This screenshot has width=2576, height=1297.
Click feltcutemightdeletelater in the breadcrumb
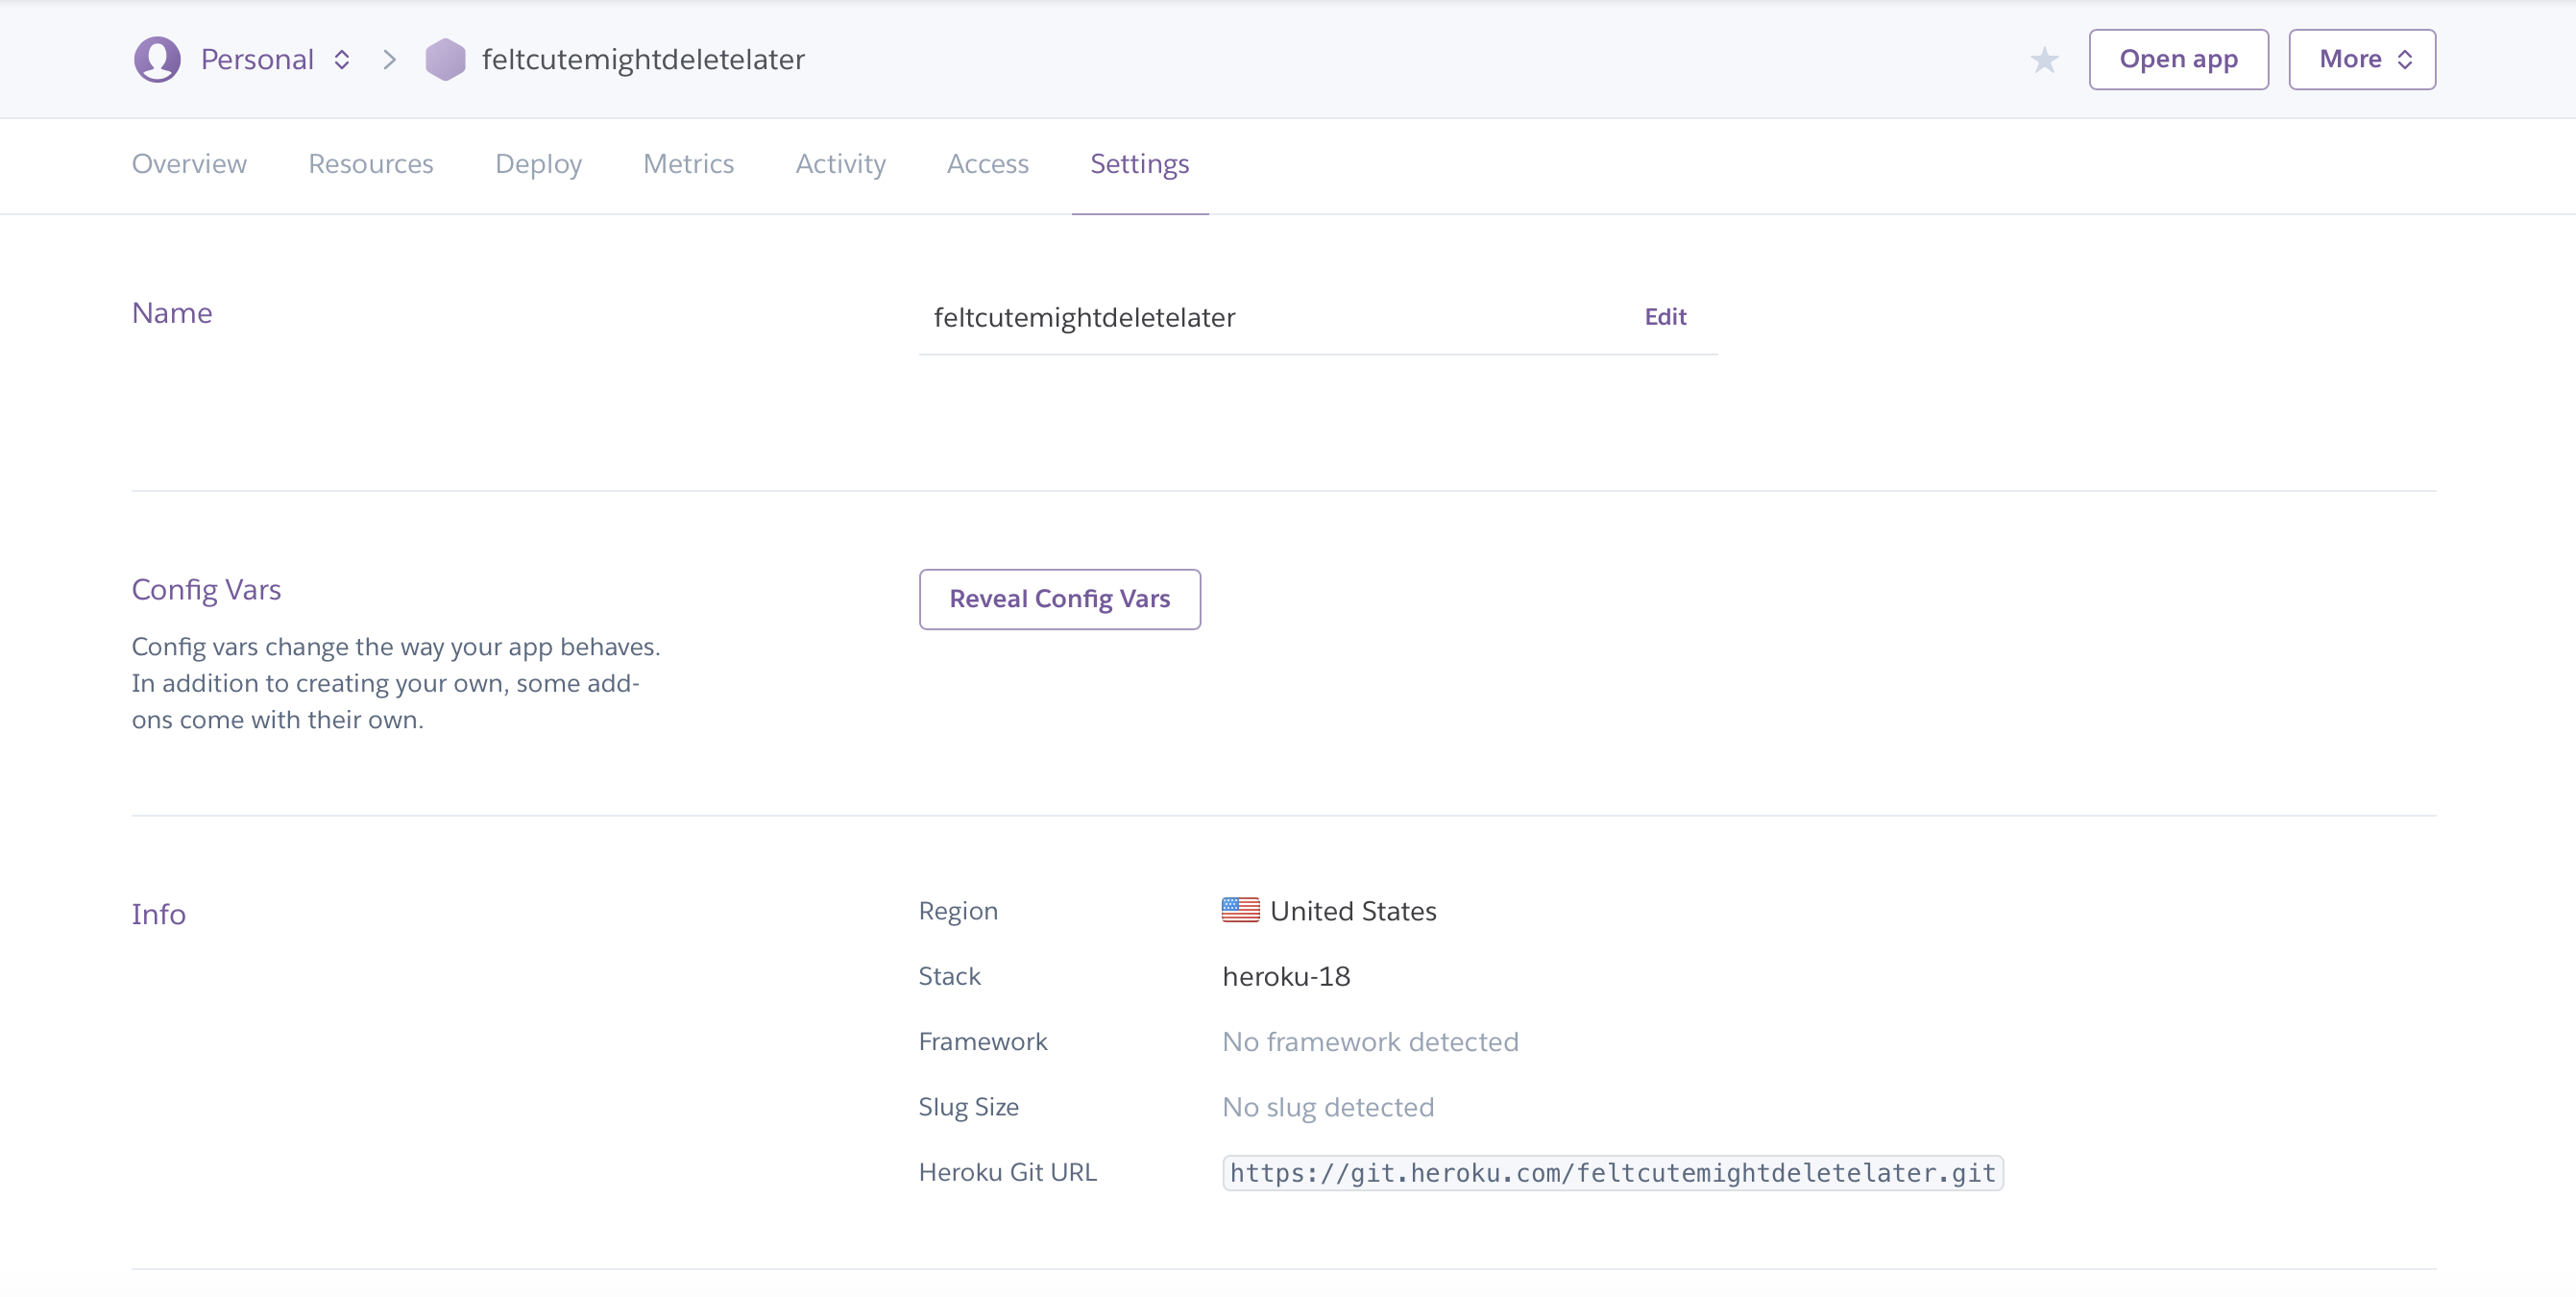(x=643, y=59)
